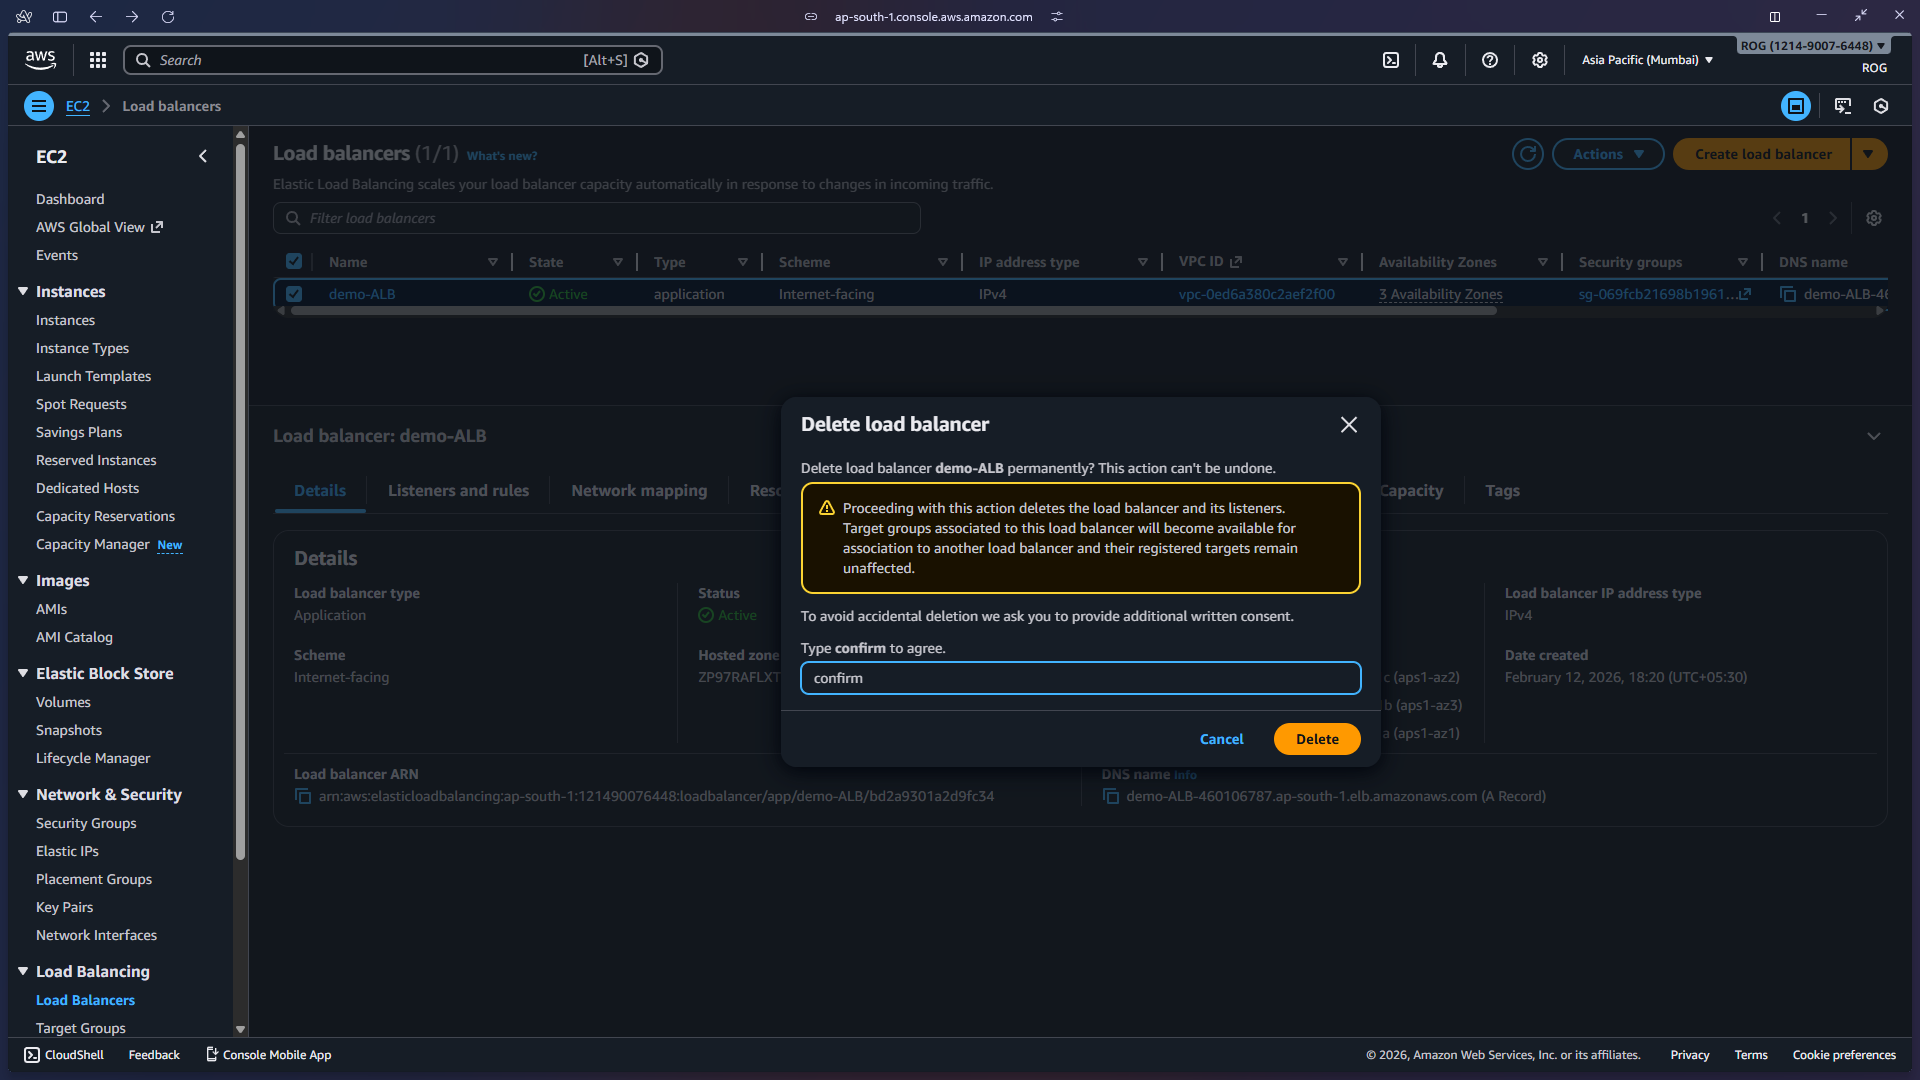Open the Asia Pacific (Mumbai) region selector
This screenshot has width=1920, height=1080.
click(1645, 60)
